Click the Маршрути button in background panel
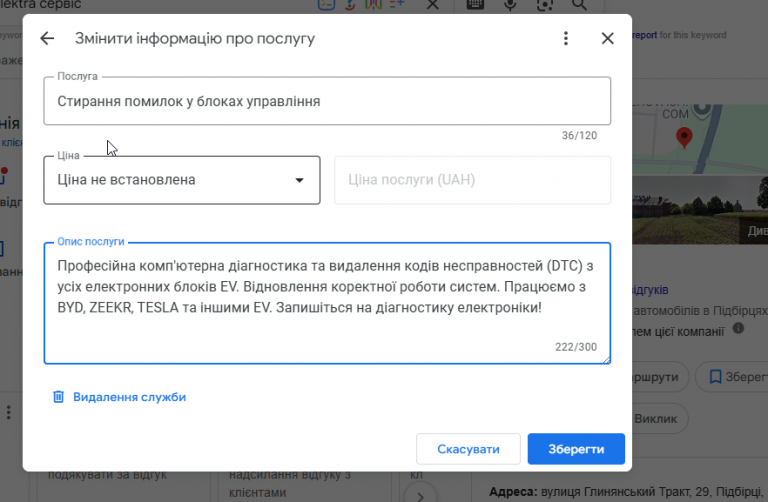 pos(660,377)
